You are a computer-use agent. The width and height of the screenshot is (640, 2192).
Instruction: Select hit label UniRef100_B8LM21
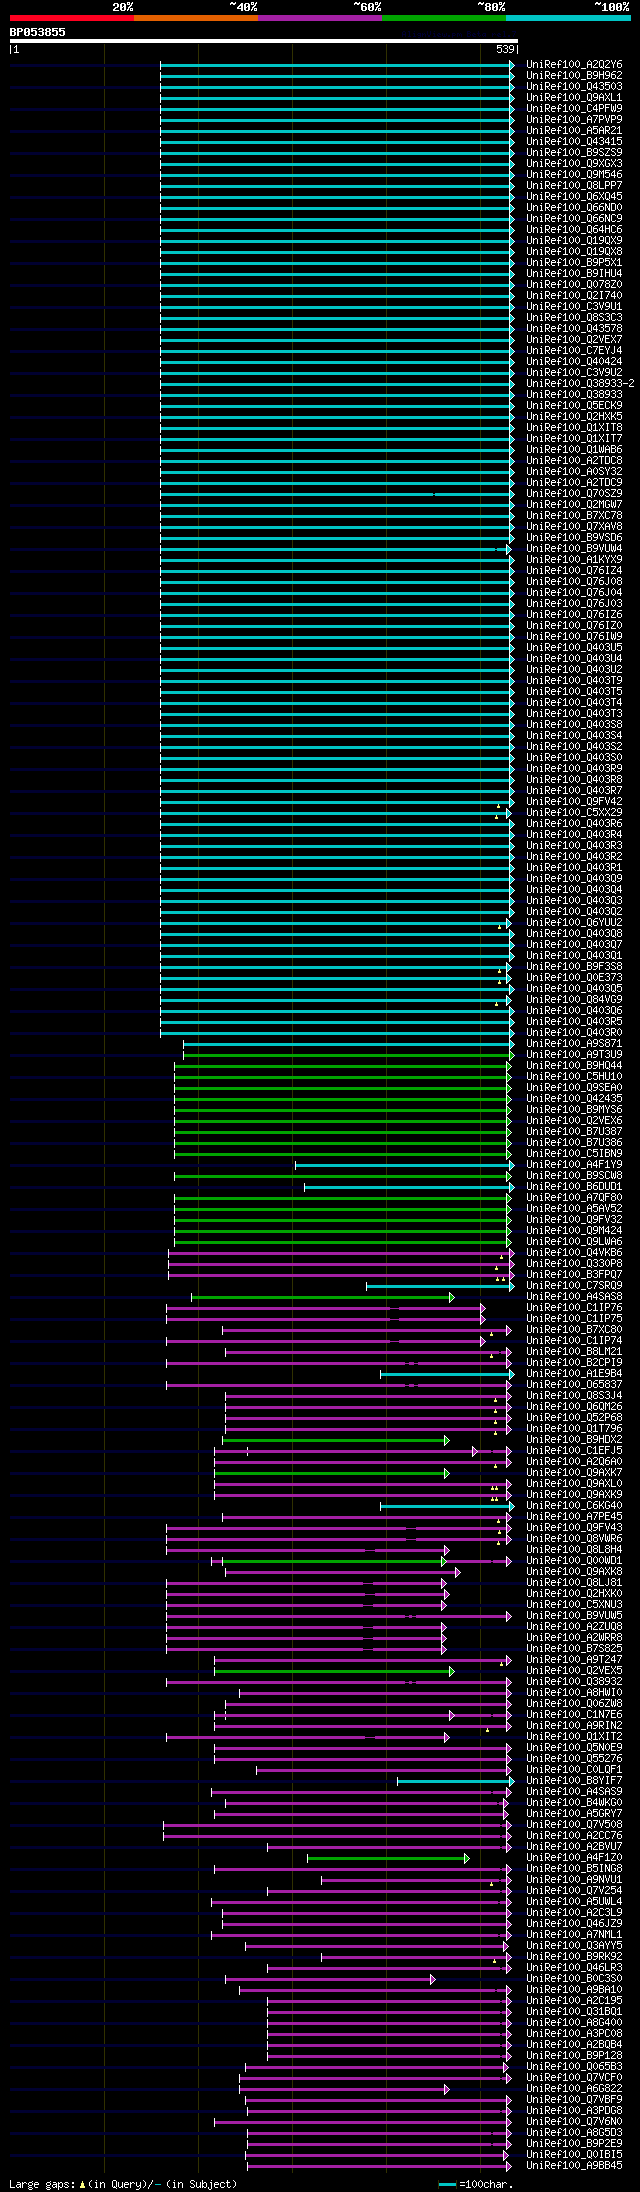tap(574, 1352)
